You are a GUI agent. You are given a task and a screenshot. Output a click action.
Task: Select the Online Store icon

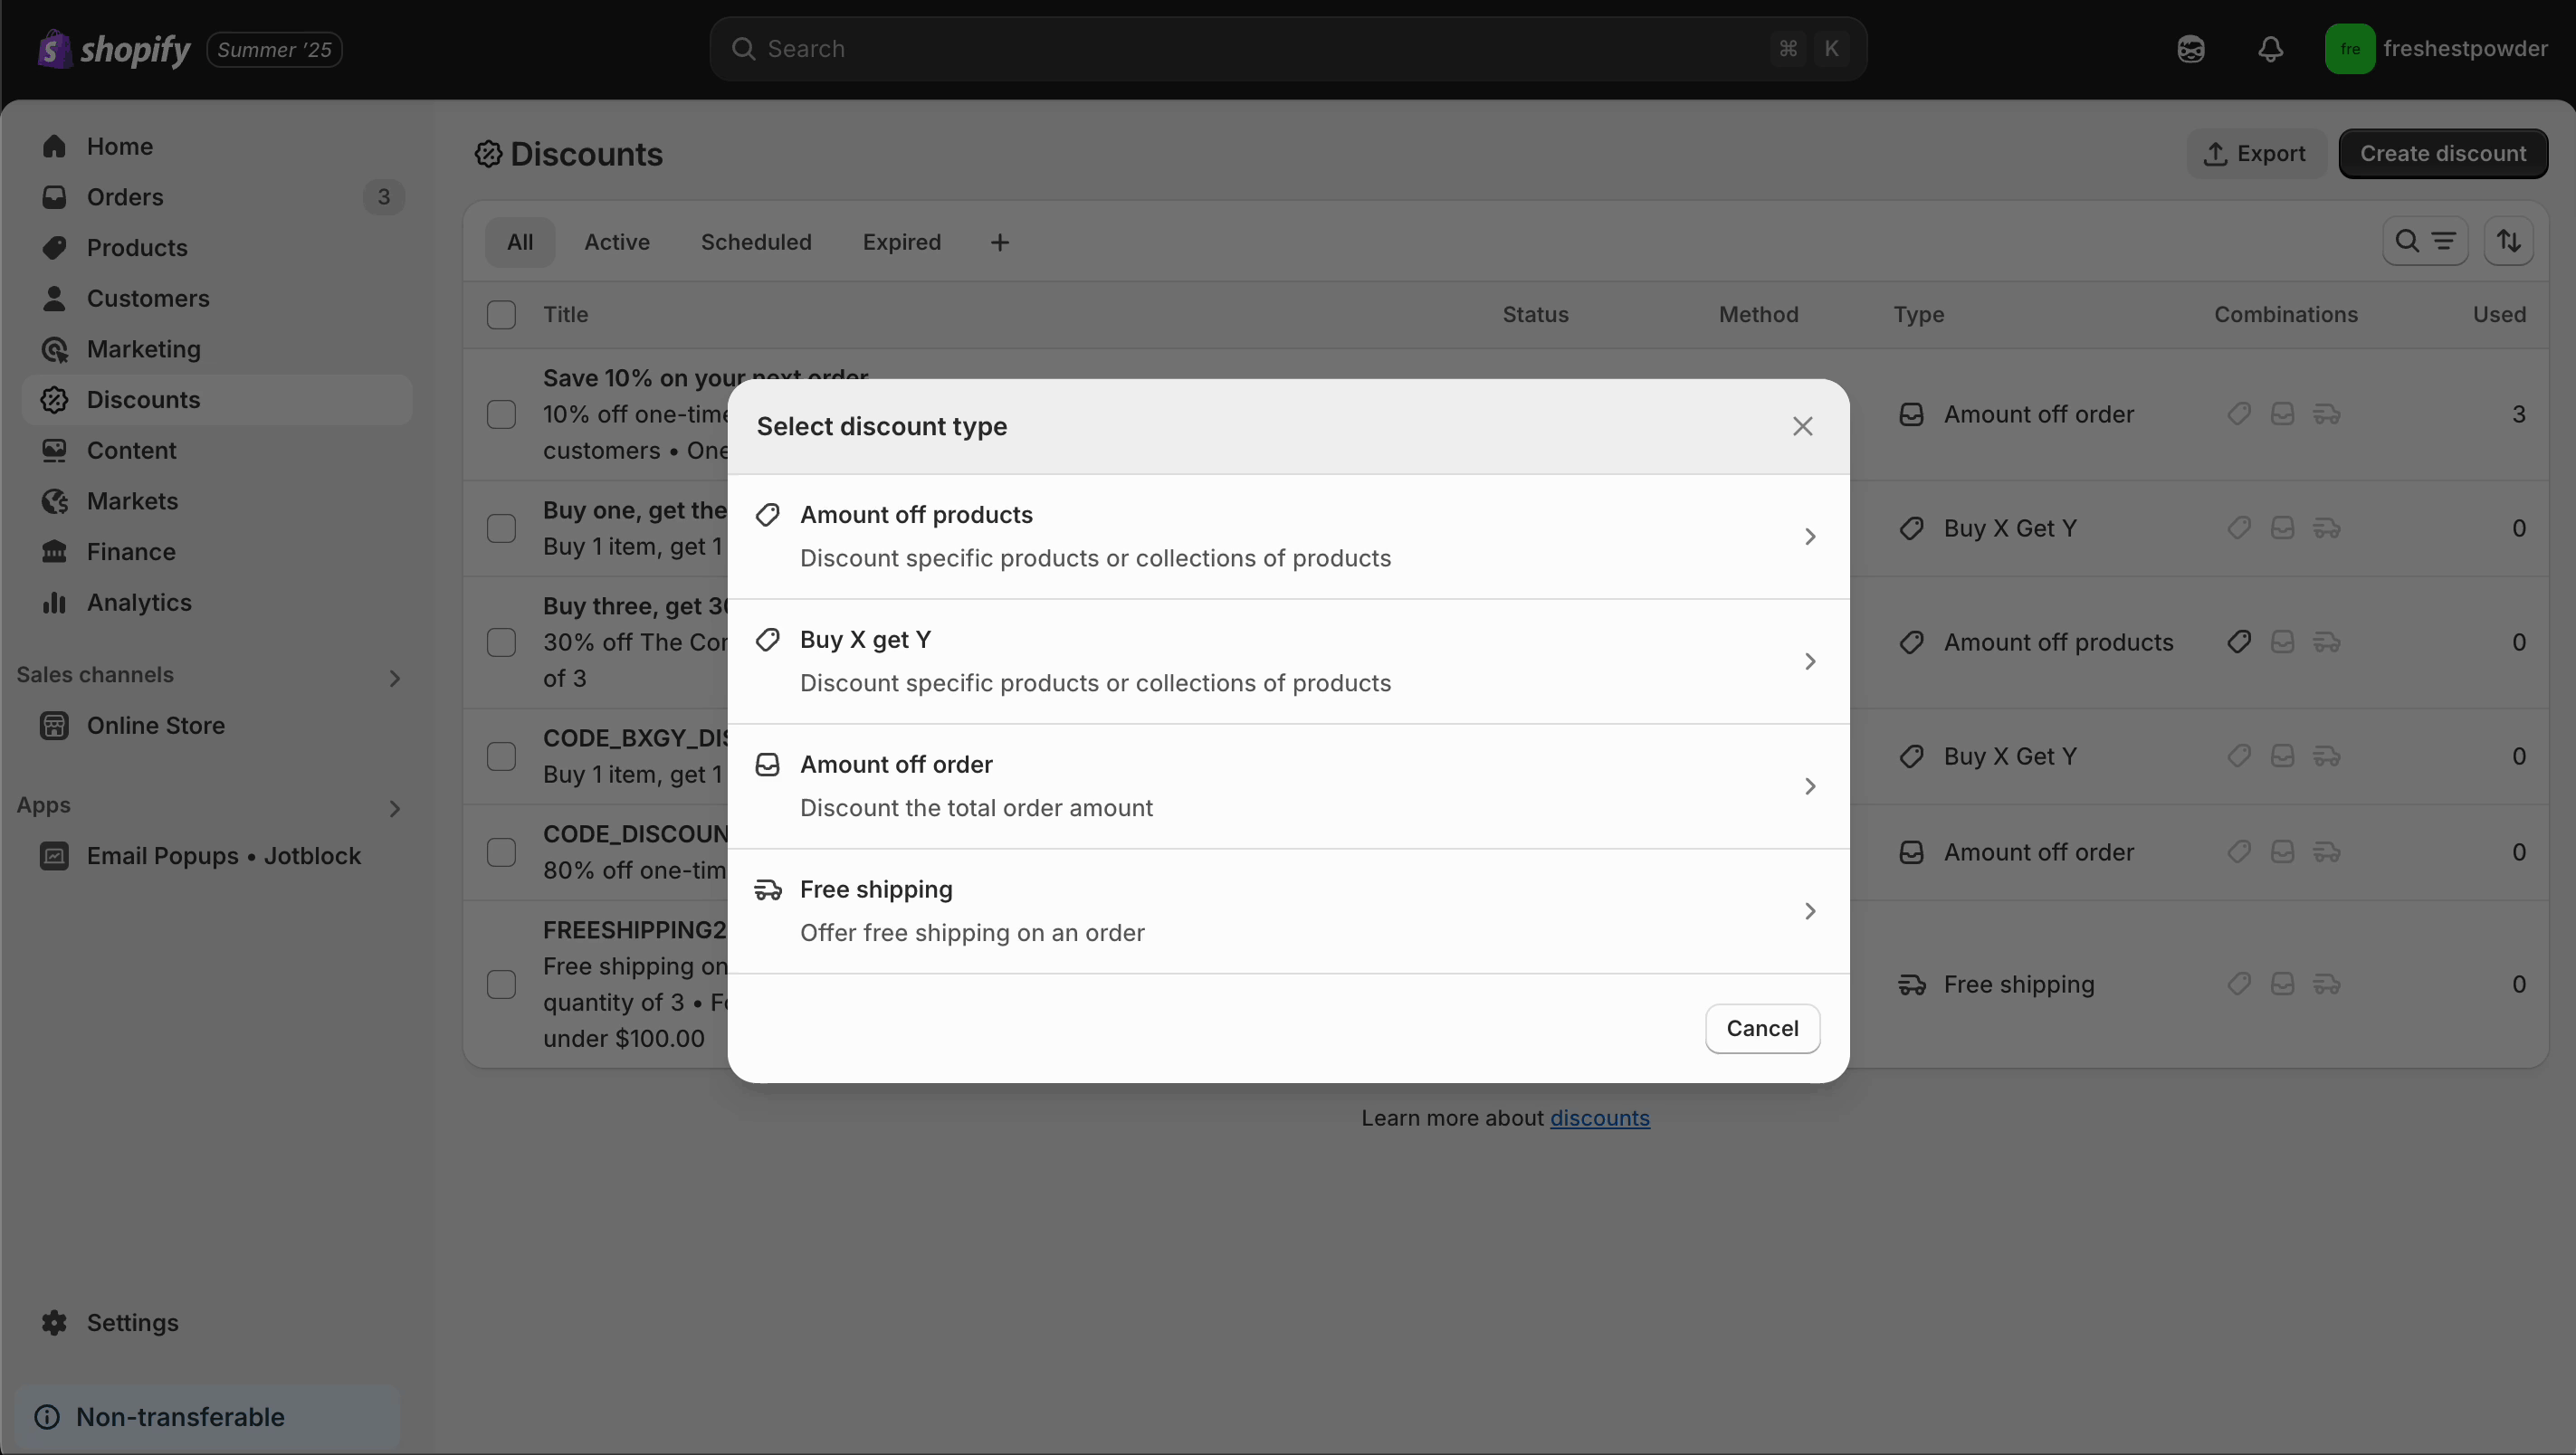pyautogui.click(x=55, y=726)
